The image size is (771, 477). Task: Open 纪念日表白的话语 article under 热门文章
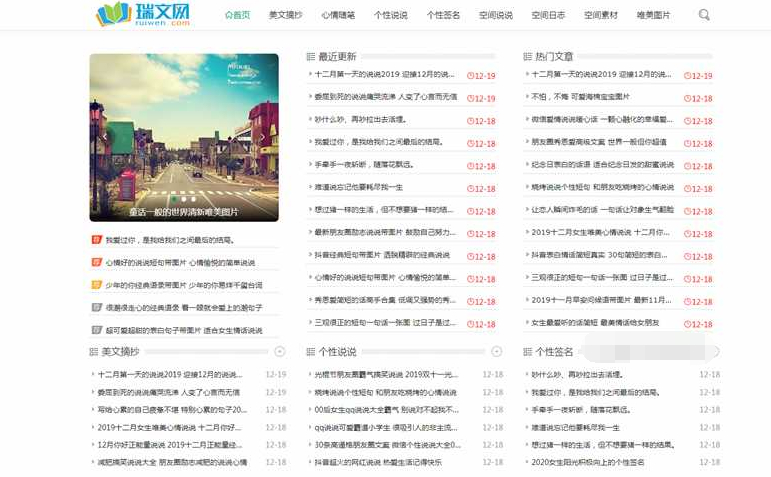pyautogui.click(x=603, y=165)
